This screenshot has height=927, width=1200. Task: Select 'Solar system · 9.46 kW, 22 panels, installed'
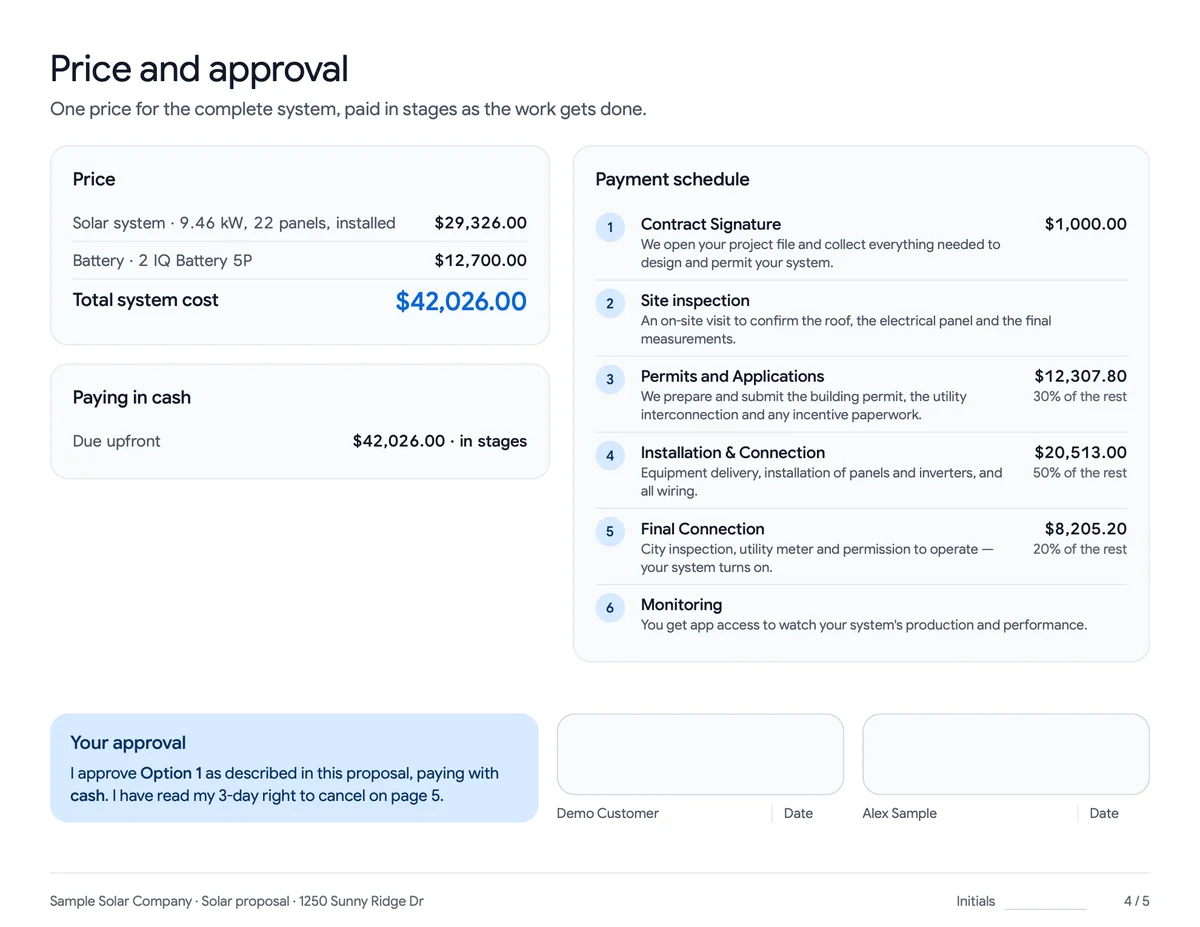pyautogui.click(x=234, y=223)
